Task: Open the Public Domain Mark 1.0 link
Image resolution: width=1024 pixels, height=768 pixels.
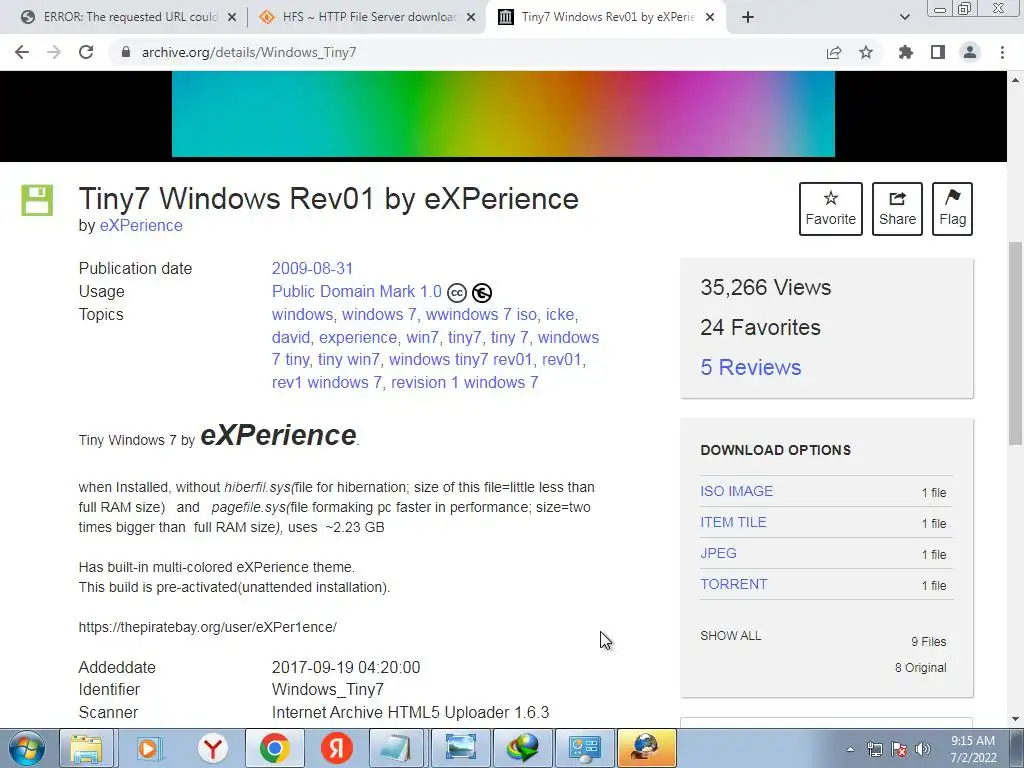Action: click(x=357, y=291)
